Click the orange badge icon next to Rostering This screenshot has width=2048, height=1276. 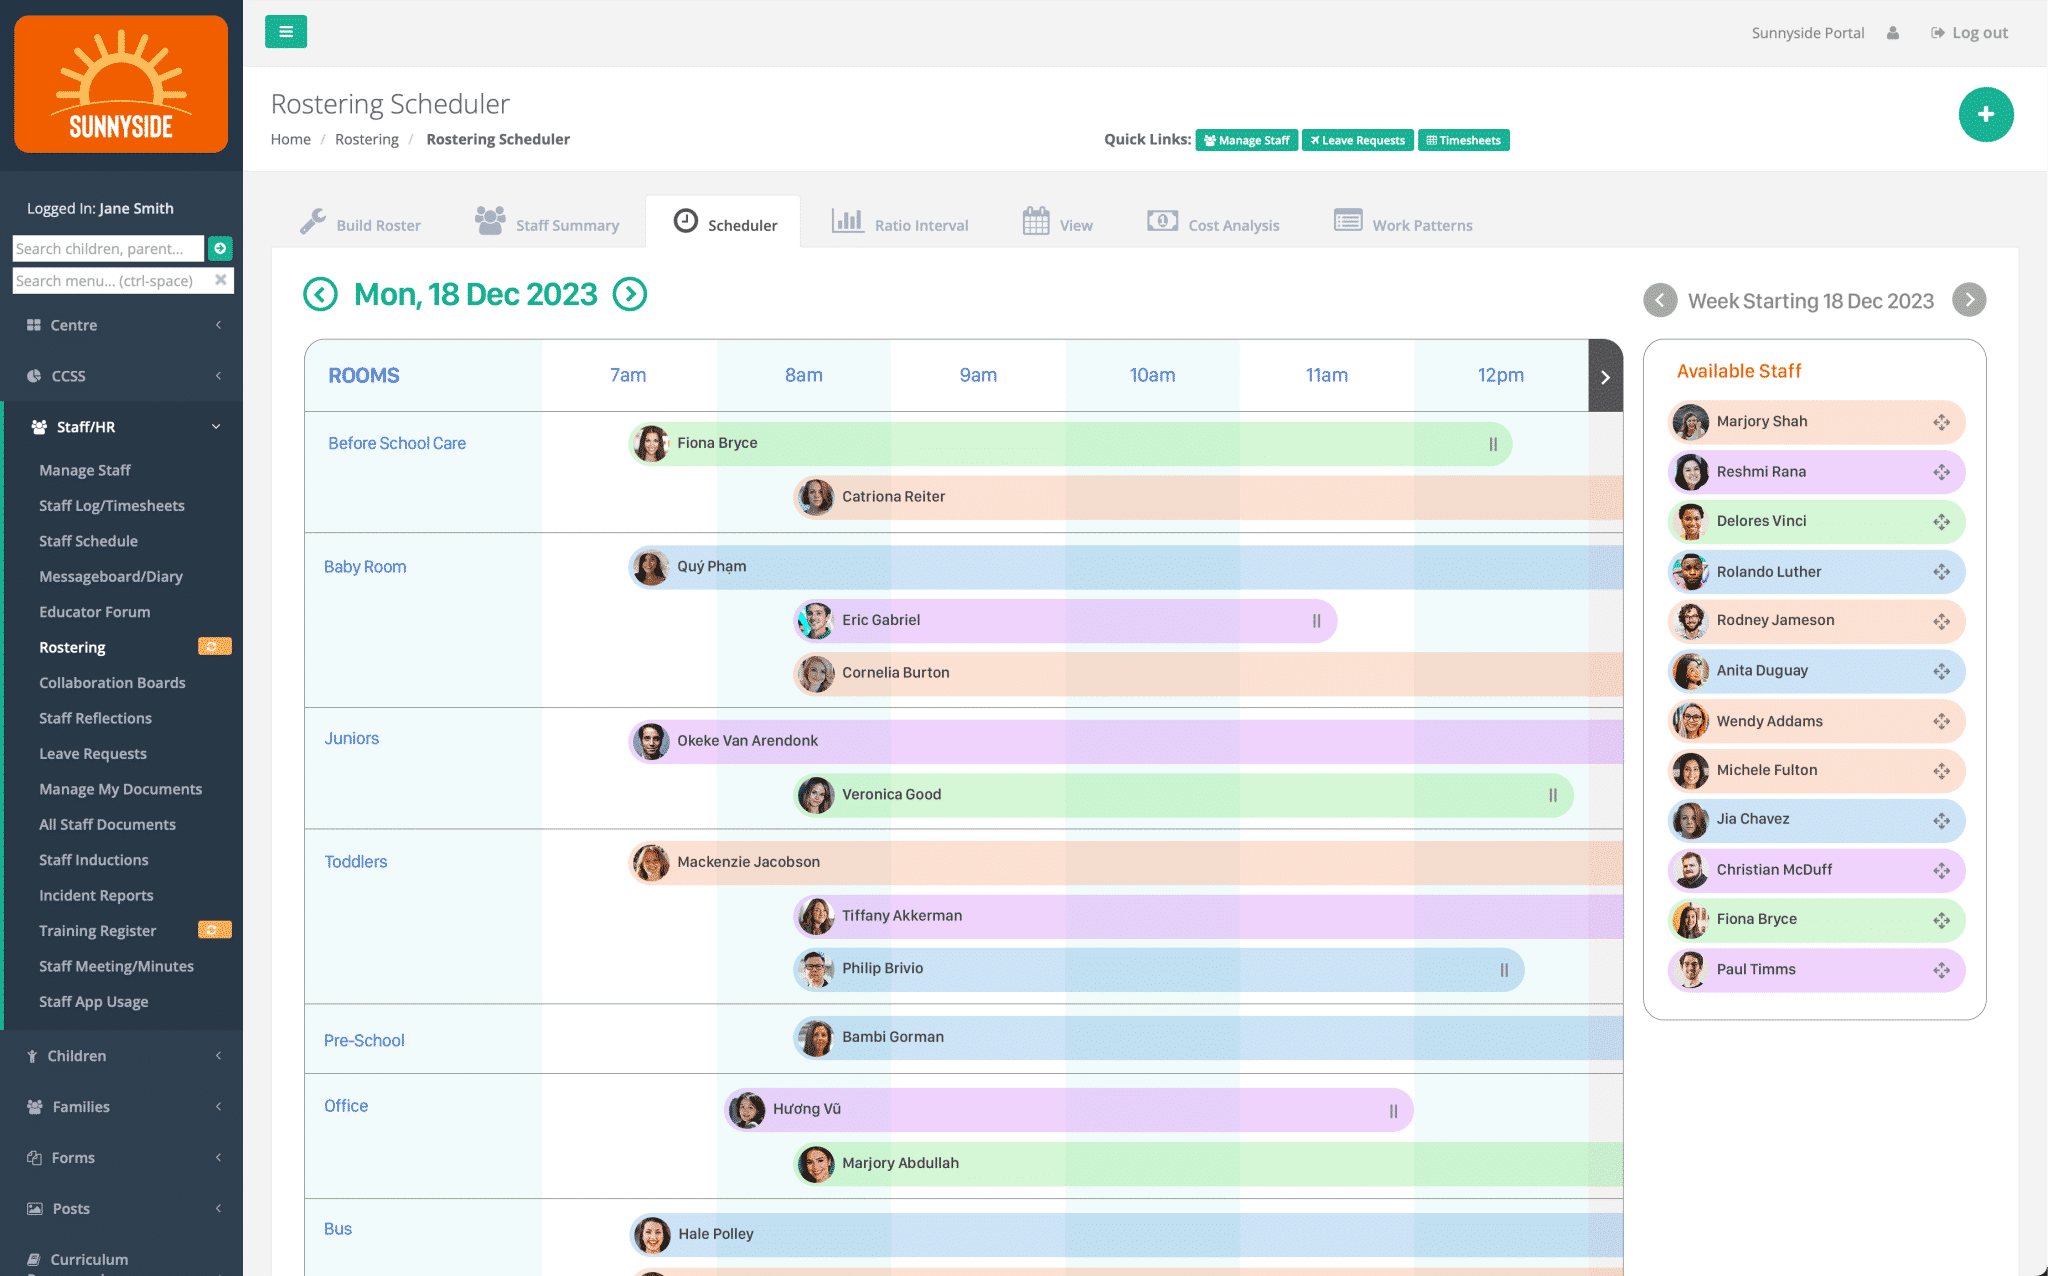tap(213, 646)
